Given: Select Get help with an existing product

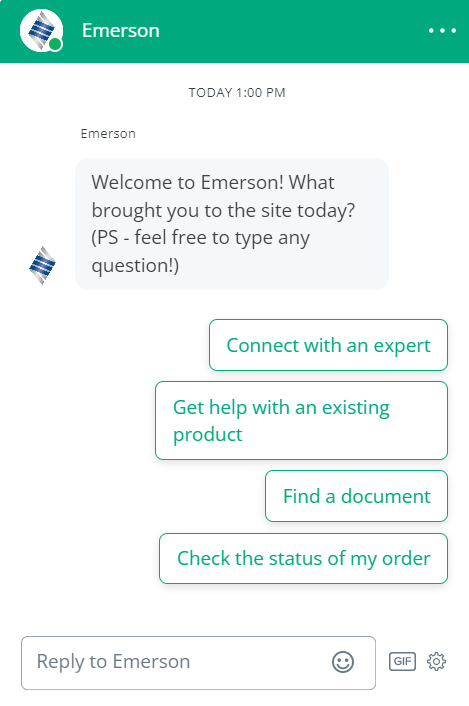Looking at the screenshot, I should (x=302, y=421).
